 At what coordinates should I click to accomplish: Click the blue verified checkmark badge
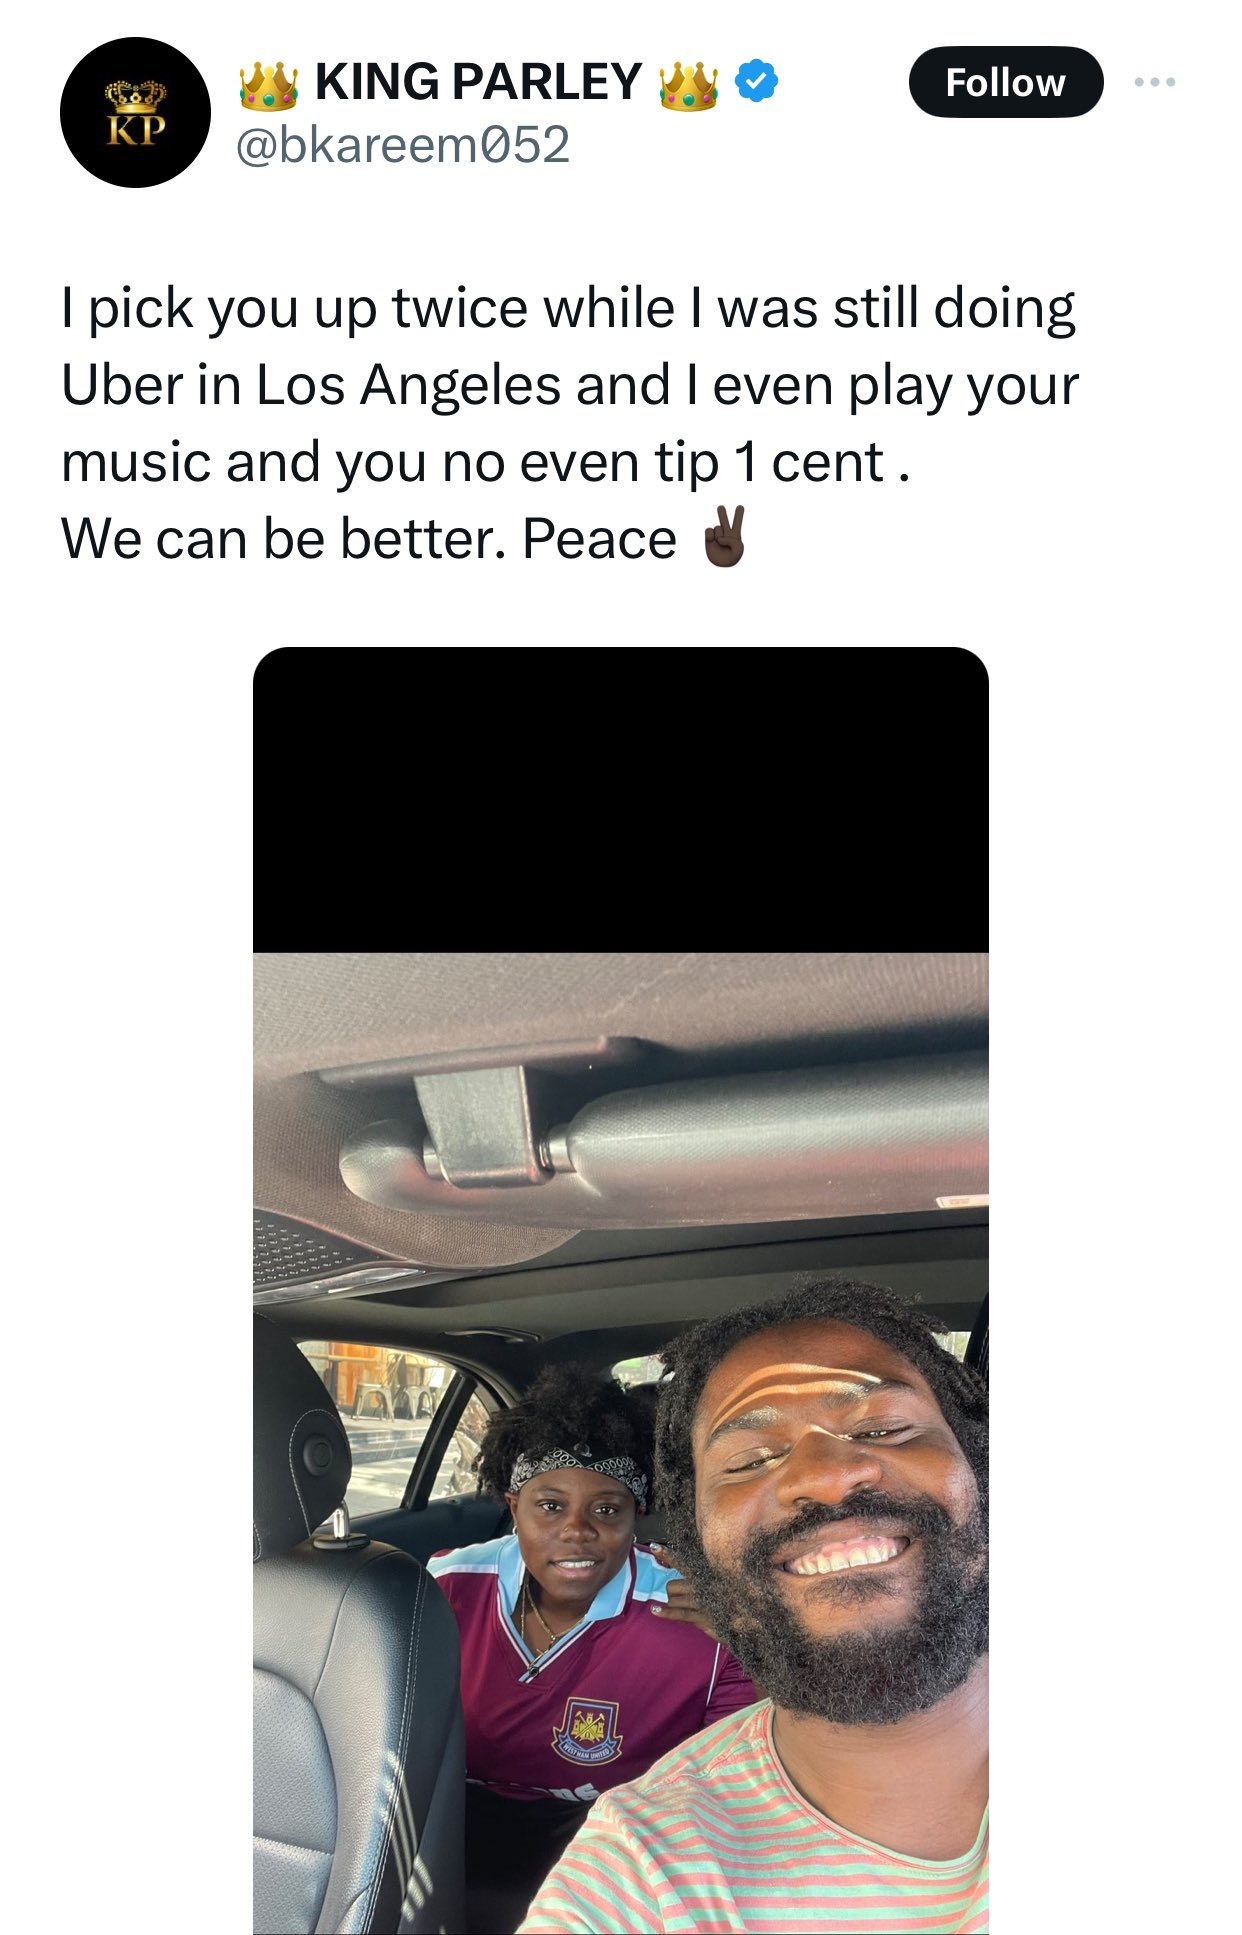tap(757, 81)
